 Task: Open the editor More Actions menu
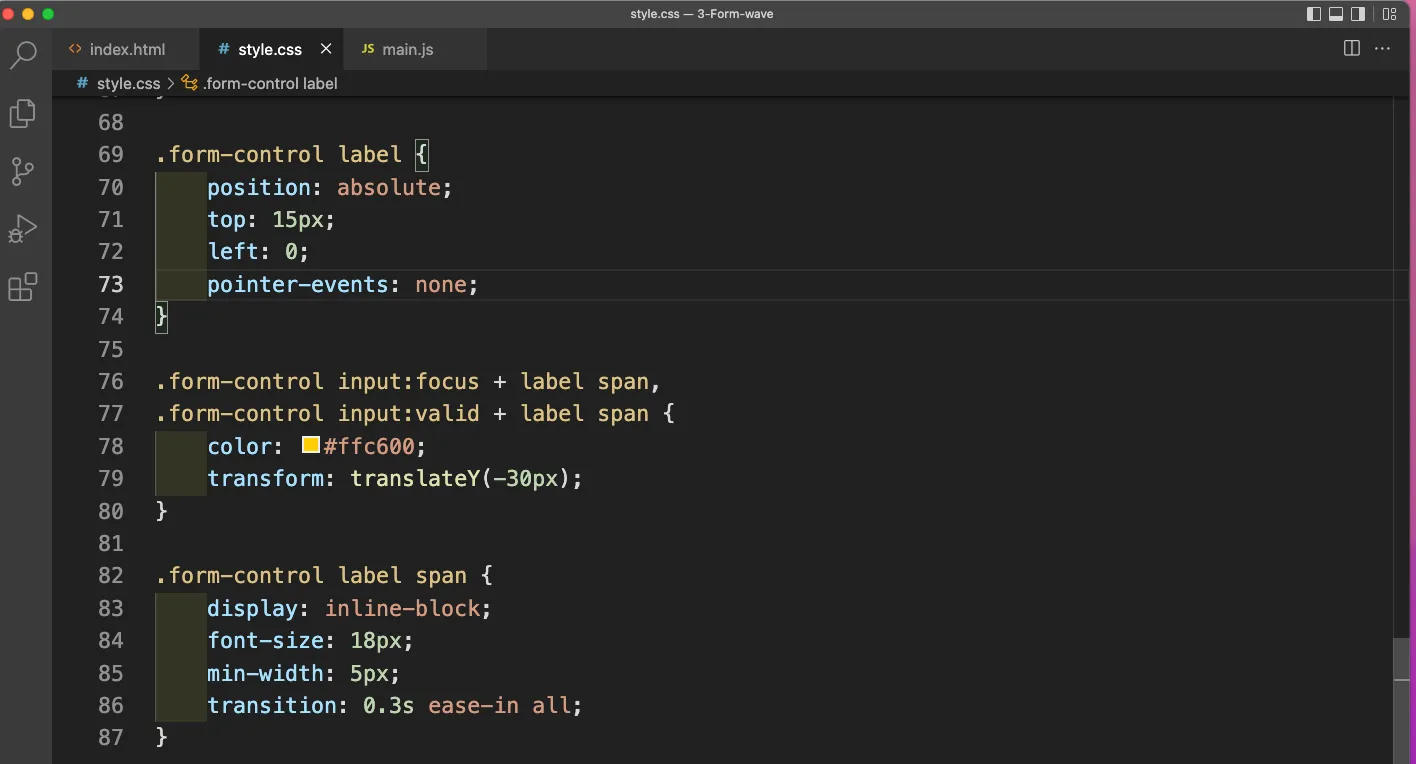(1383, 48)
